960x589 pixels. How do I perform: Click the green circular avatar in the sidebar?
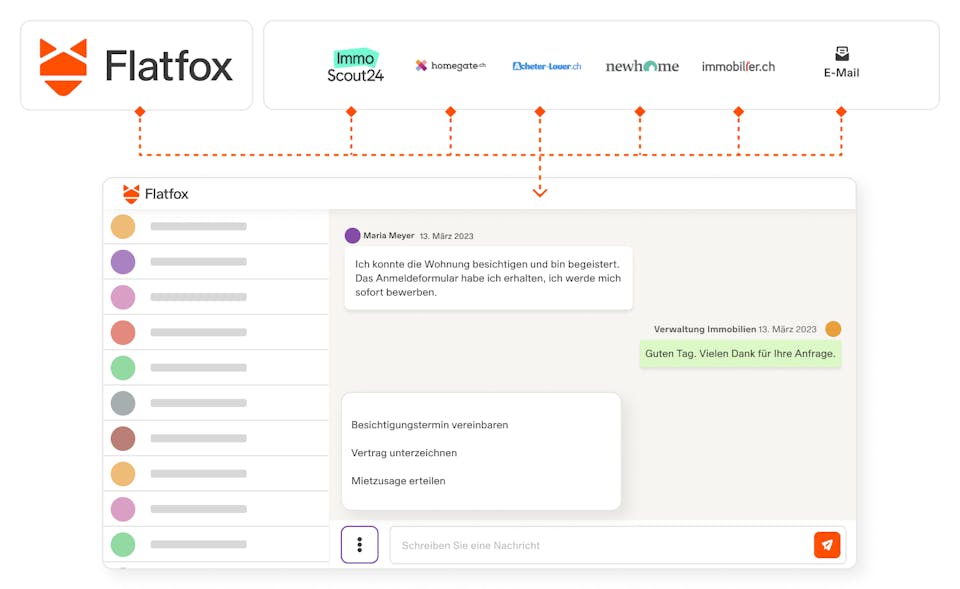point(123,368)
